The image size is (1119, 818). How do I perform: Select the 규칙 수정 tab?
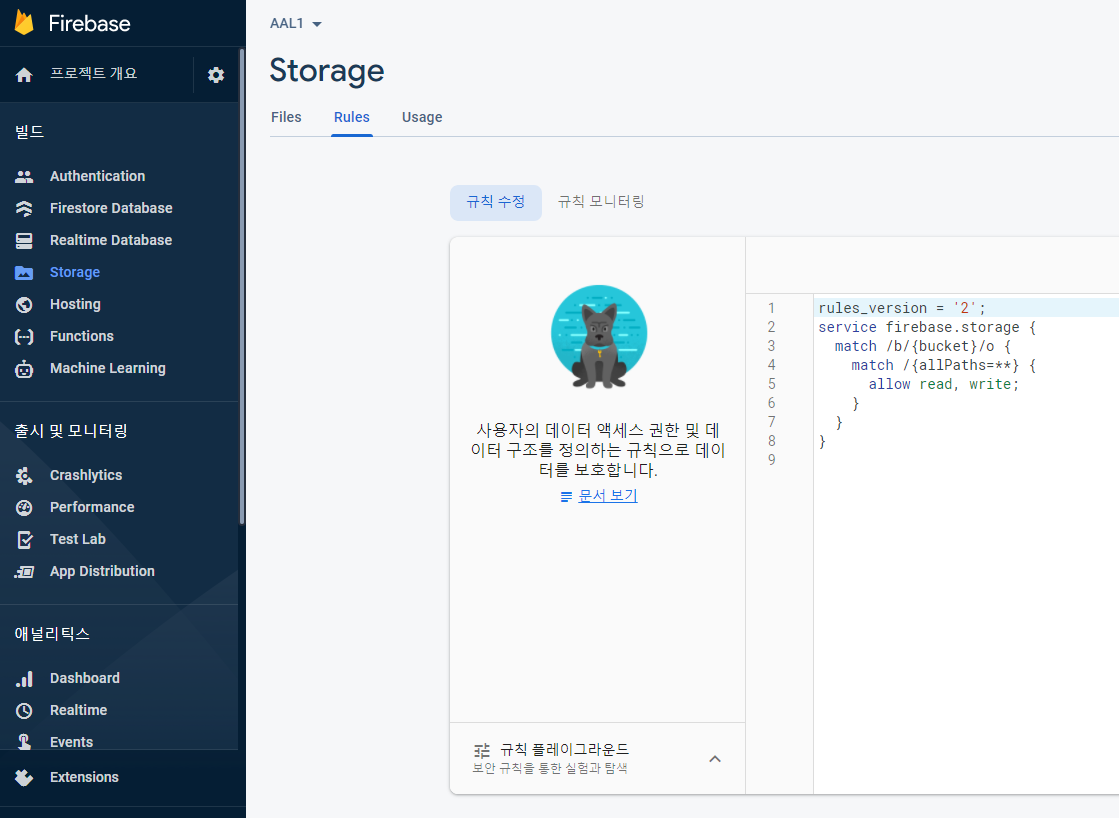tap(495, 202)
